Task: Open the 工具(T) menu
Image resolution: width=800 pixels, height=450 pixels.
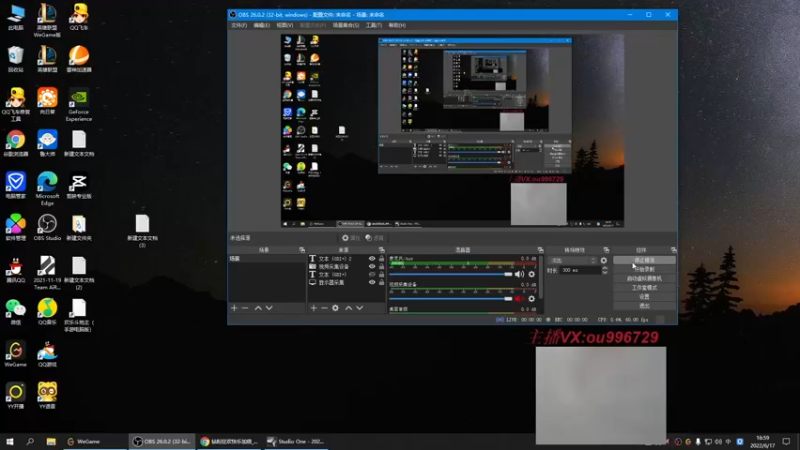Action: (x=373, y=25)
